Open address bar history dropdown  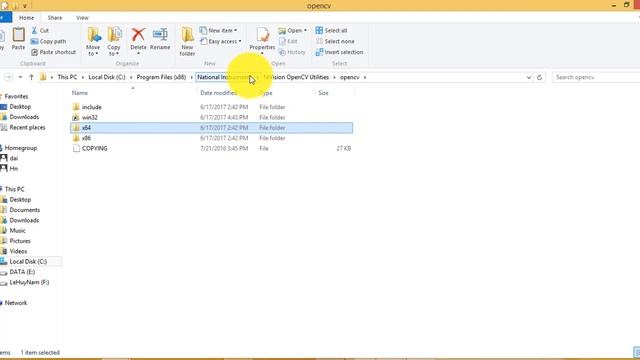tap(529, 77)
